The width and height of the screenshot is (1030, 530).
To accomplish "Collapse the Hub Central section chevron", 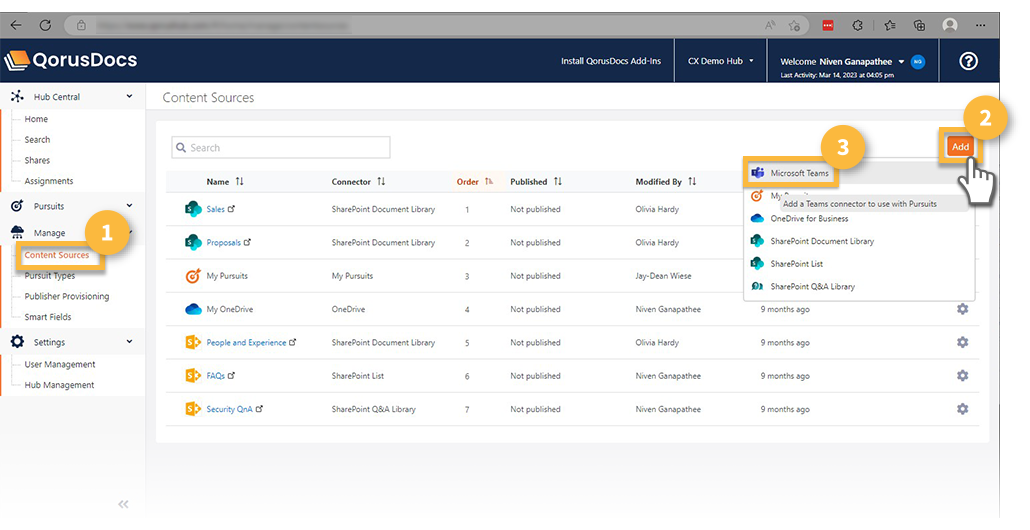I will tap(129, 97).
